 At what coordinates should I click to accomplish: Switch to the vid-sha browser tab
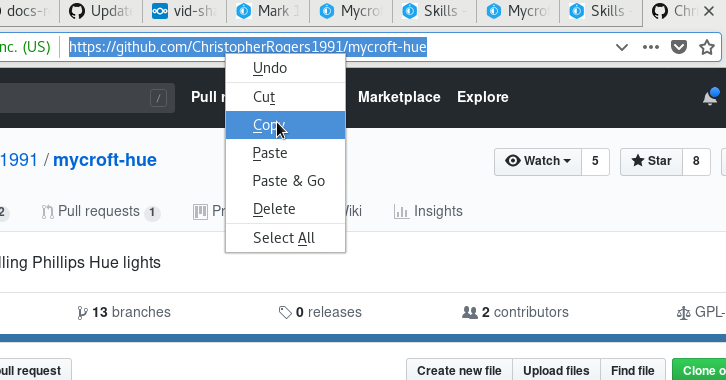point(184,11)
